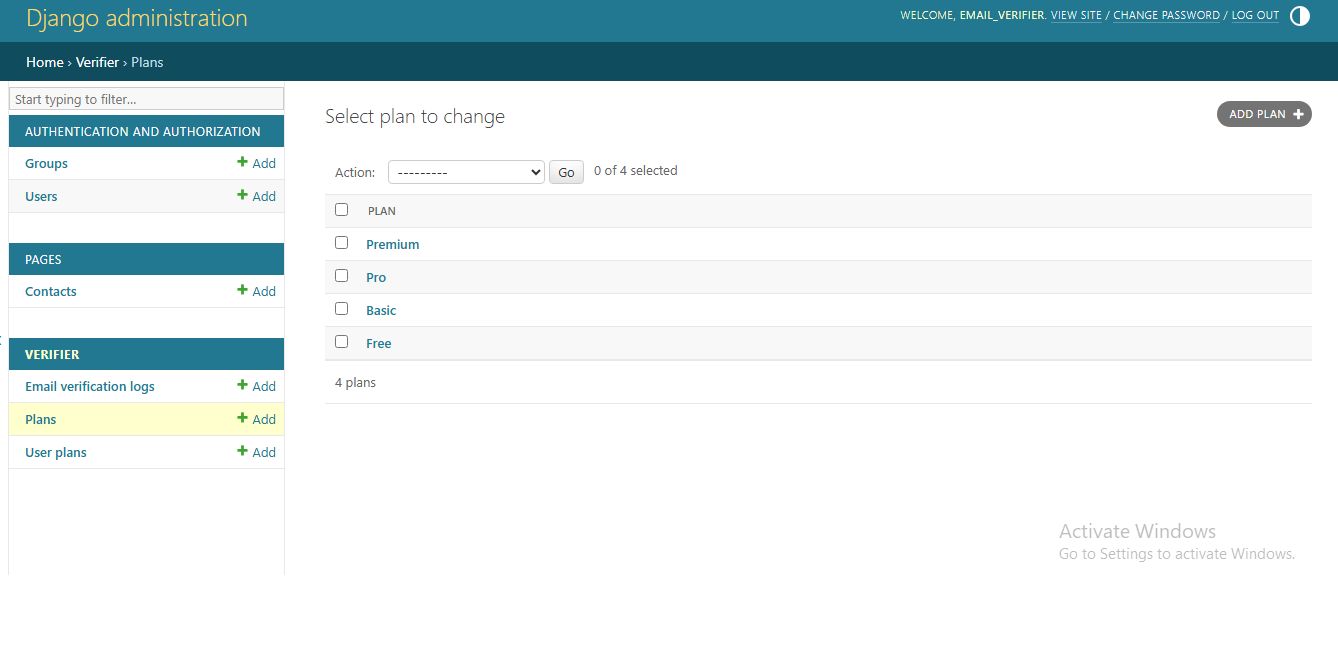
Task: Click the 'Select plan to change' heading
Action: [x=415, y=116]
